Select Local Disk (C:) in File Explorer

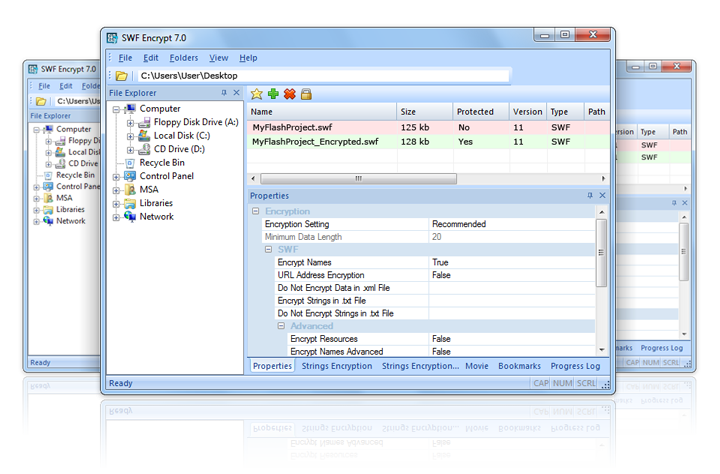click(181, 135)
